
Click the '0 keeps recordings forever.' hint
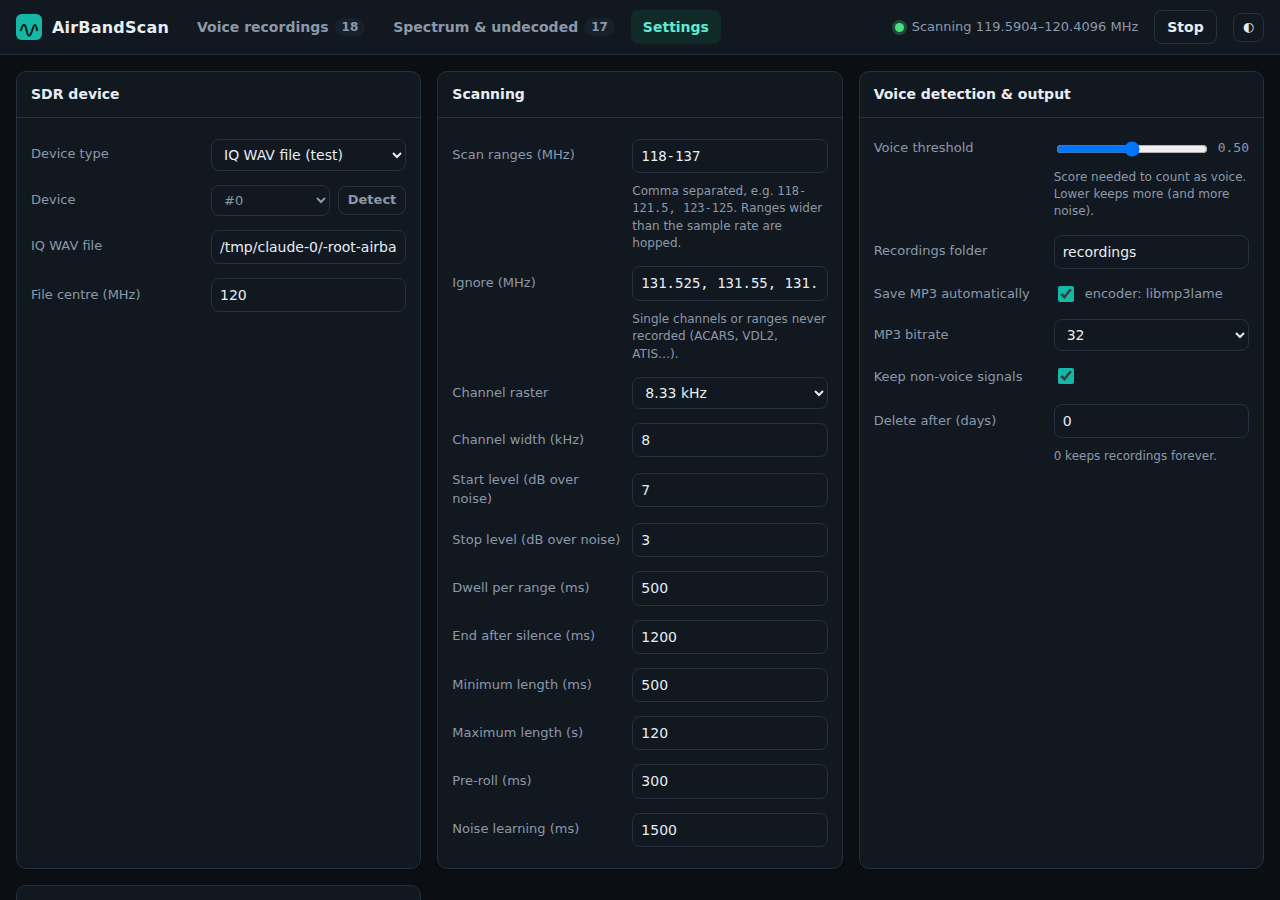1135,456
